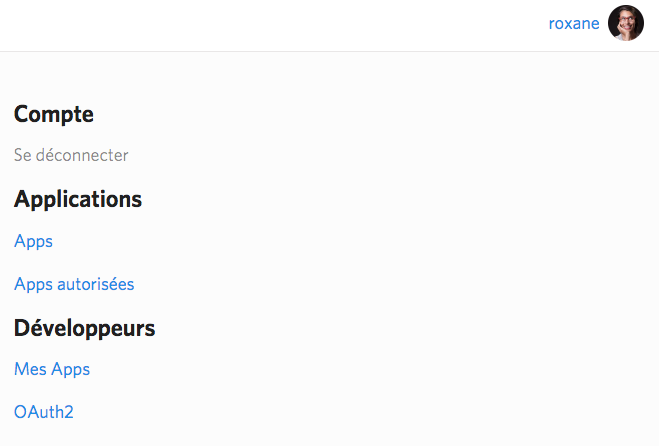Open the roxane username link

(x=574, y=23)
